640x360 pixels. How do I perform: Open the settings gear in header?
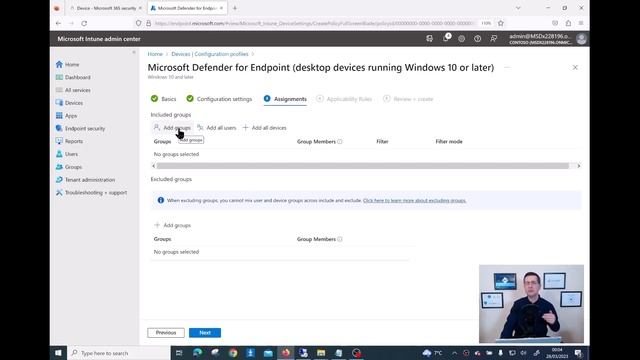point(461,39)
